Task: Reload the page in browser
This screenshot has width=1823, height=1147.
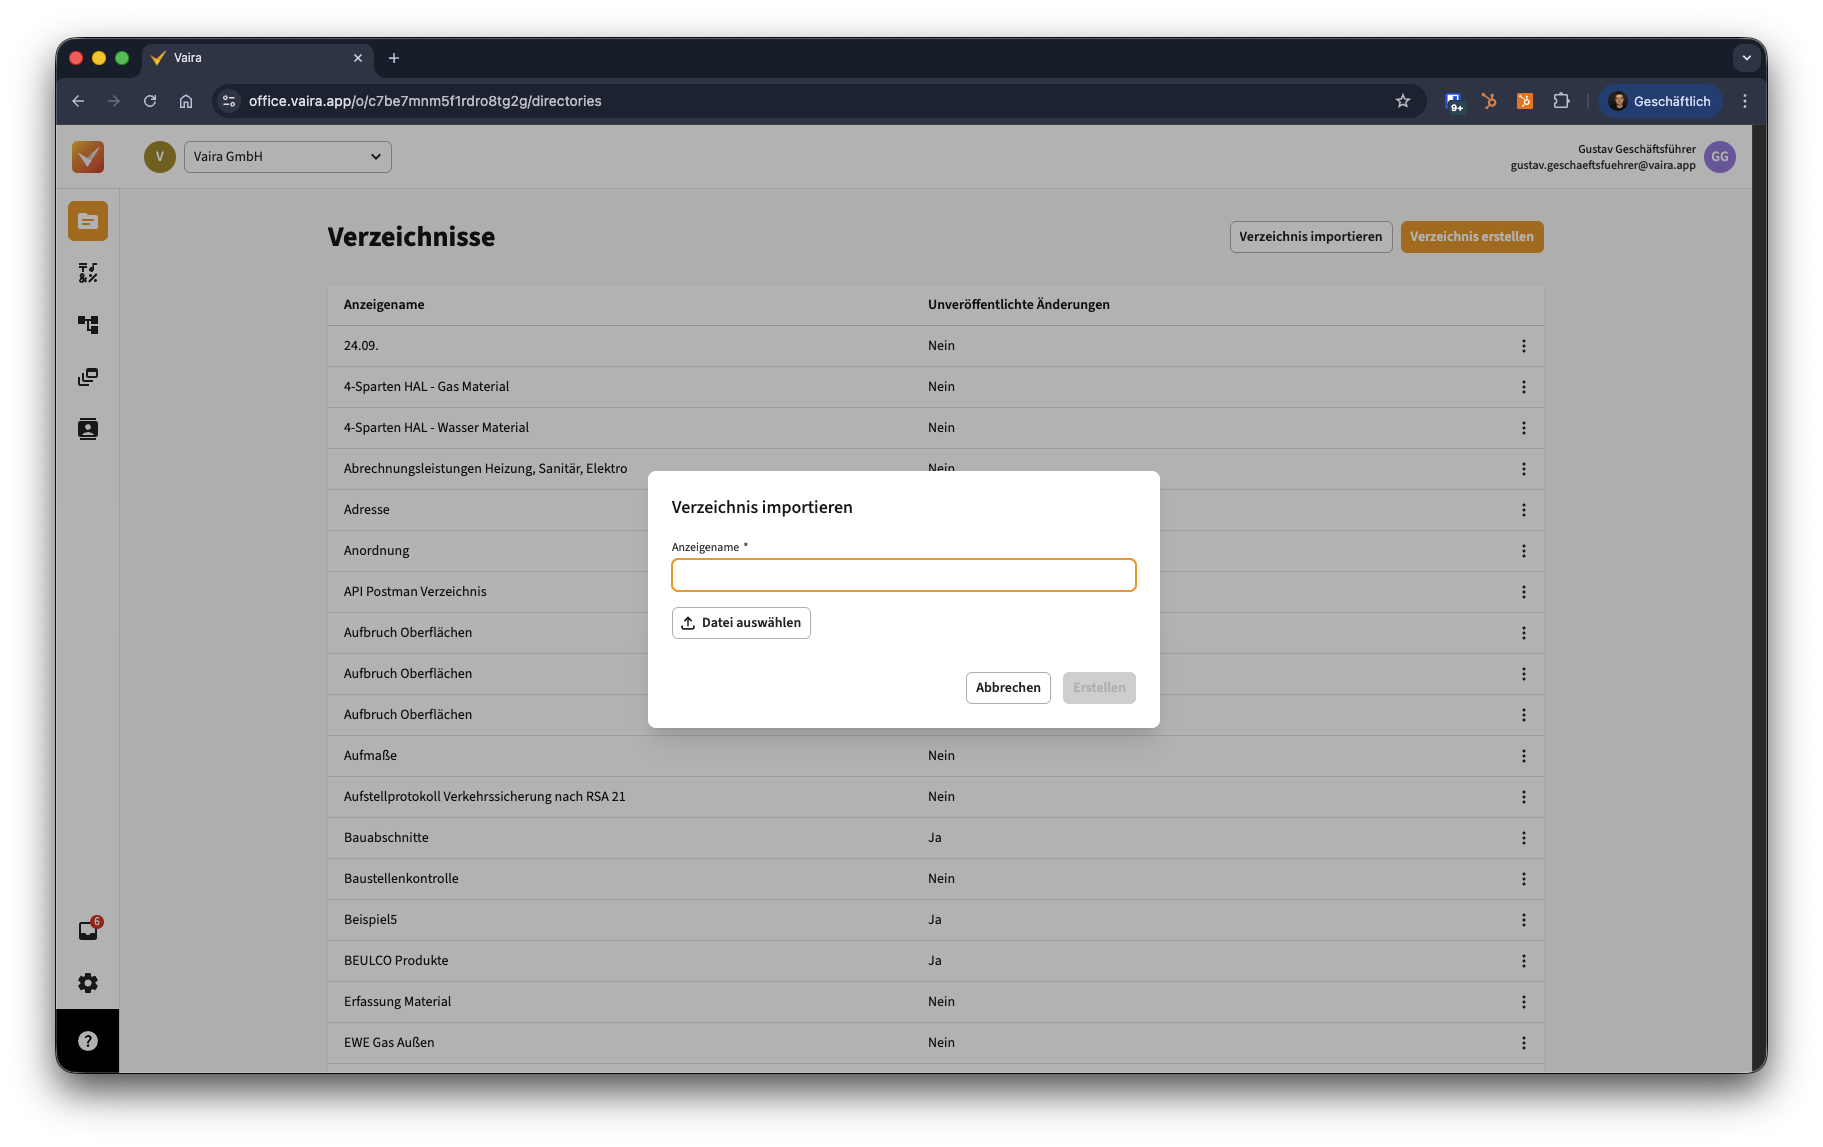Action: click(150, 101)
